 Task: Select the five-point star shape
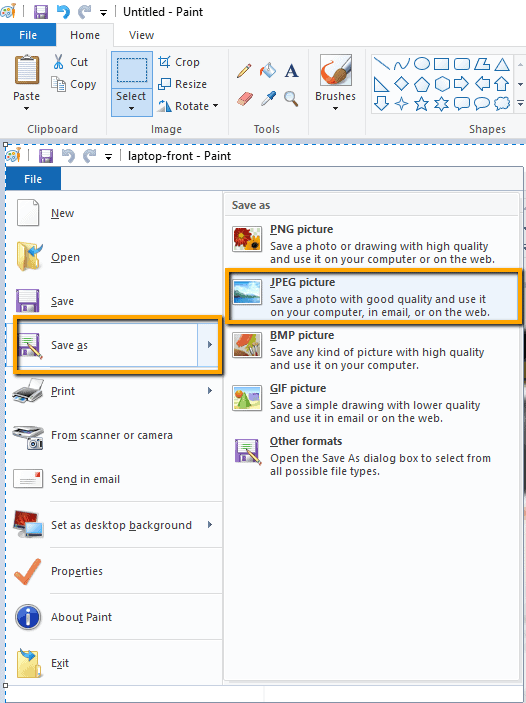tap(421, 104)
